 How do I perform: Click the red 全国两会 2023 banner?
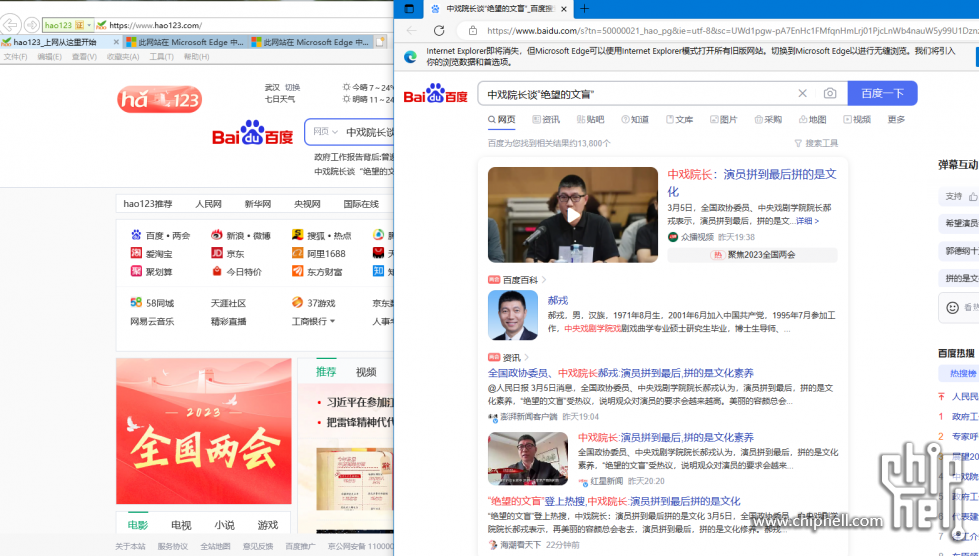204,431
